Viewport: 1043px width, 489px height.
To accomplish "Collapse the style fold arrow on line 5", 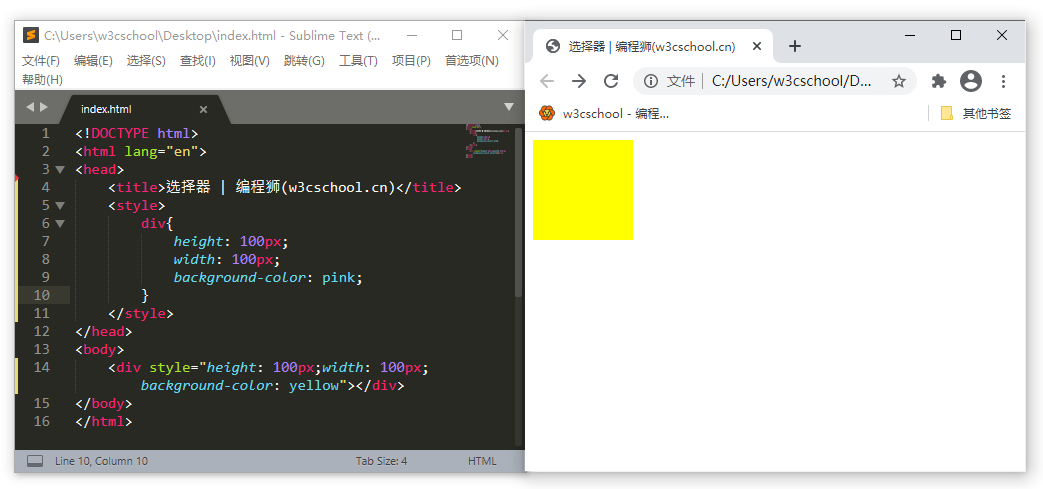I will point(60,206).
